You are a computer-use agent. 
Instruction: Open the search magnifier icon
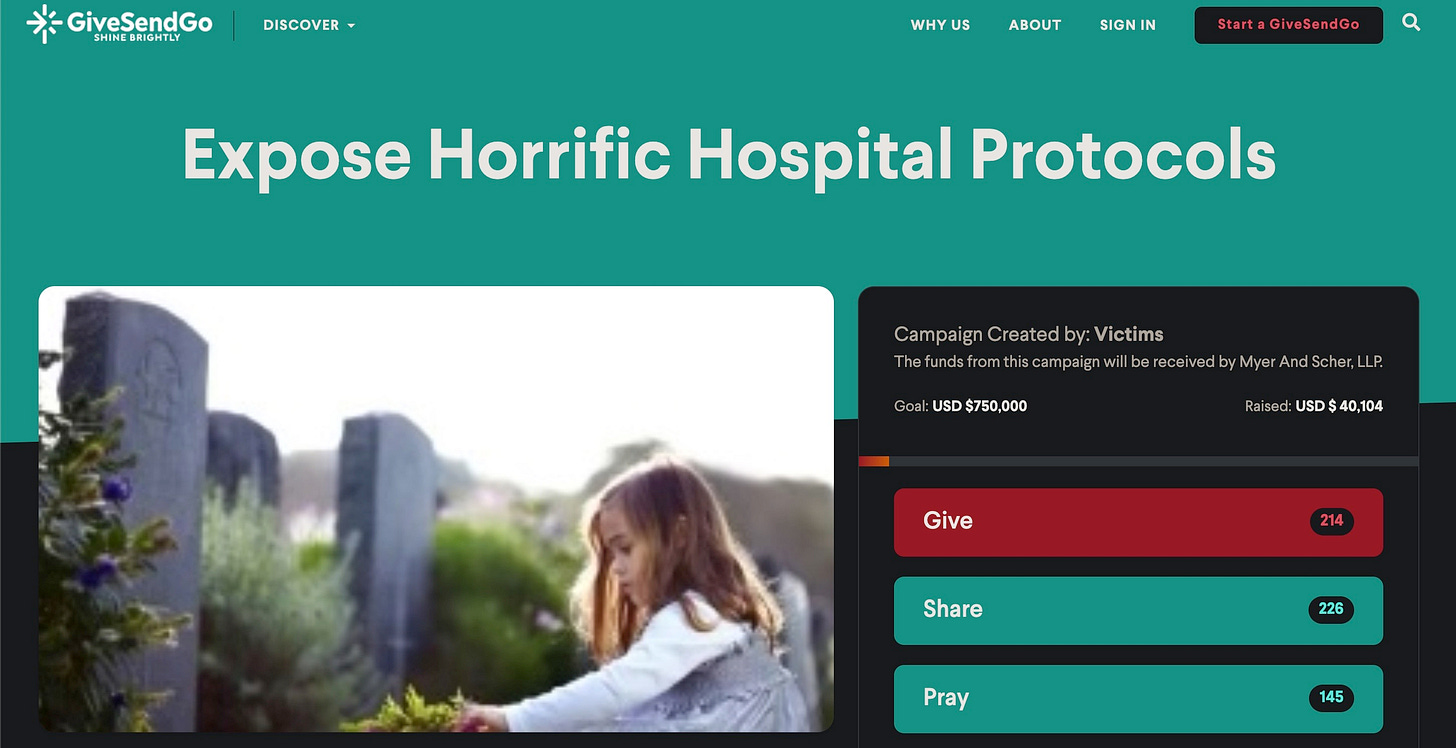pos(1411,22)
